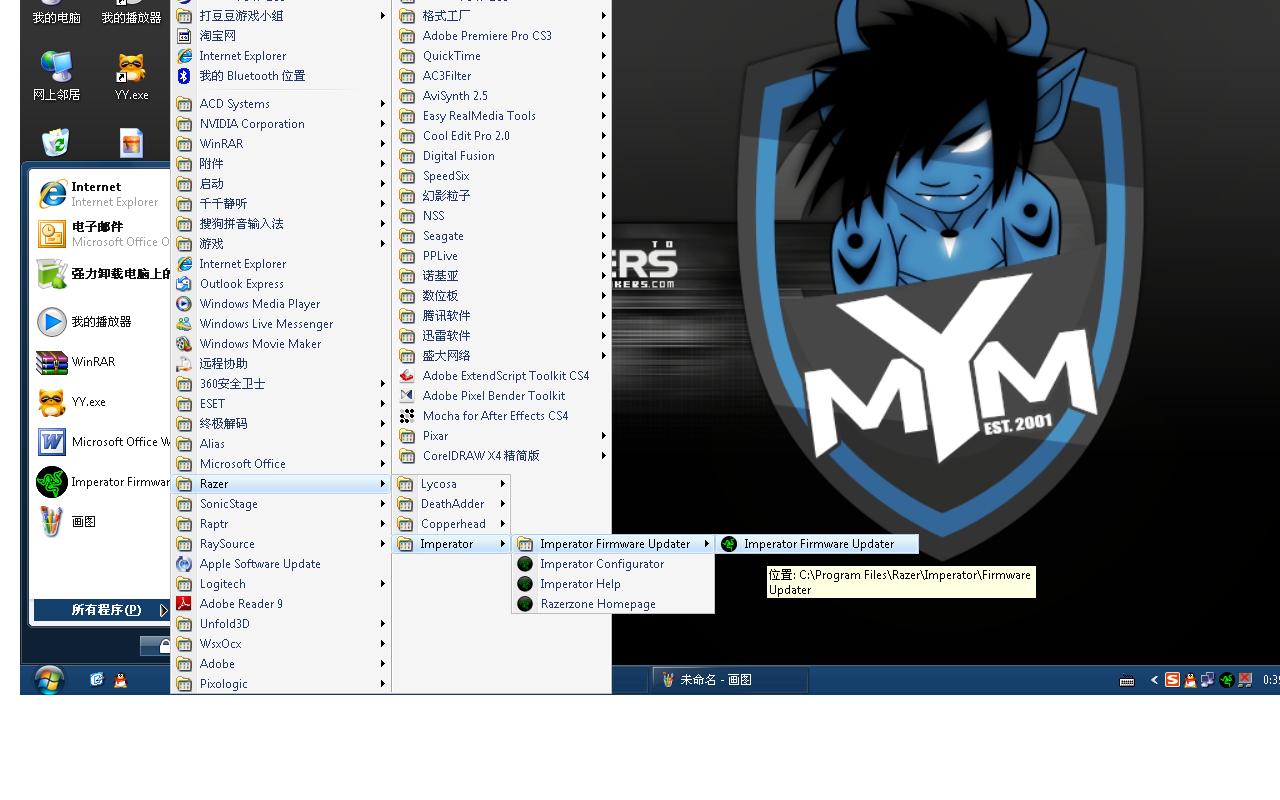The height and width of the screenshot is (800, 1280).
Task: Click Windows Start orb button
Action: click(49, 680)
